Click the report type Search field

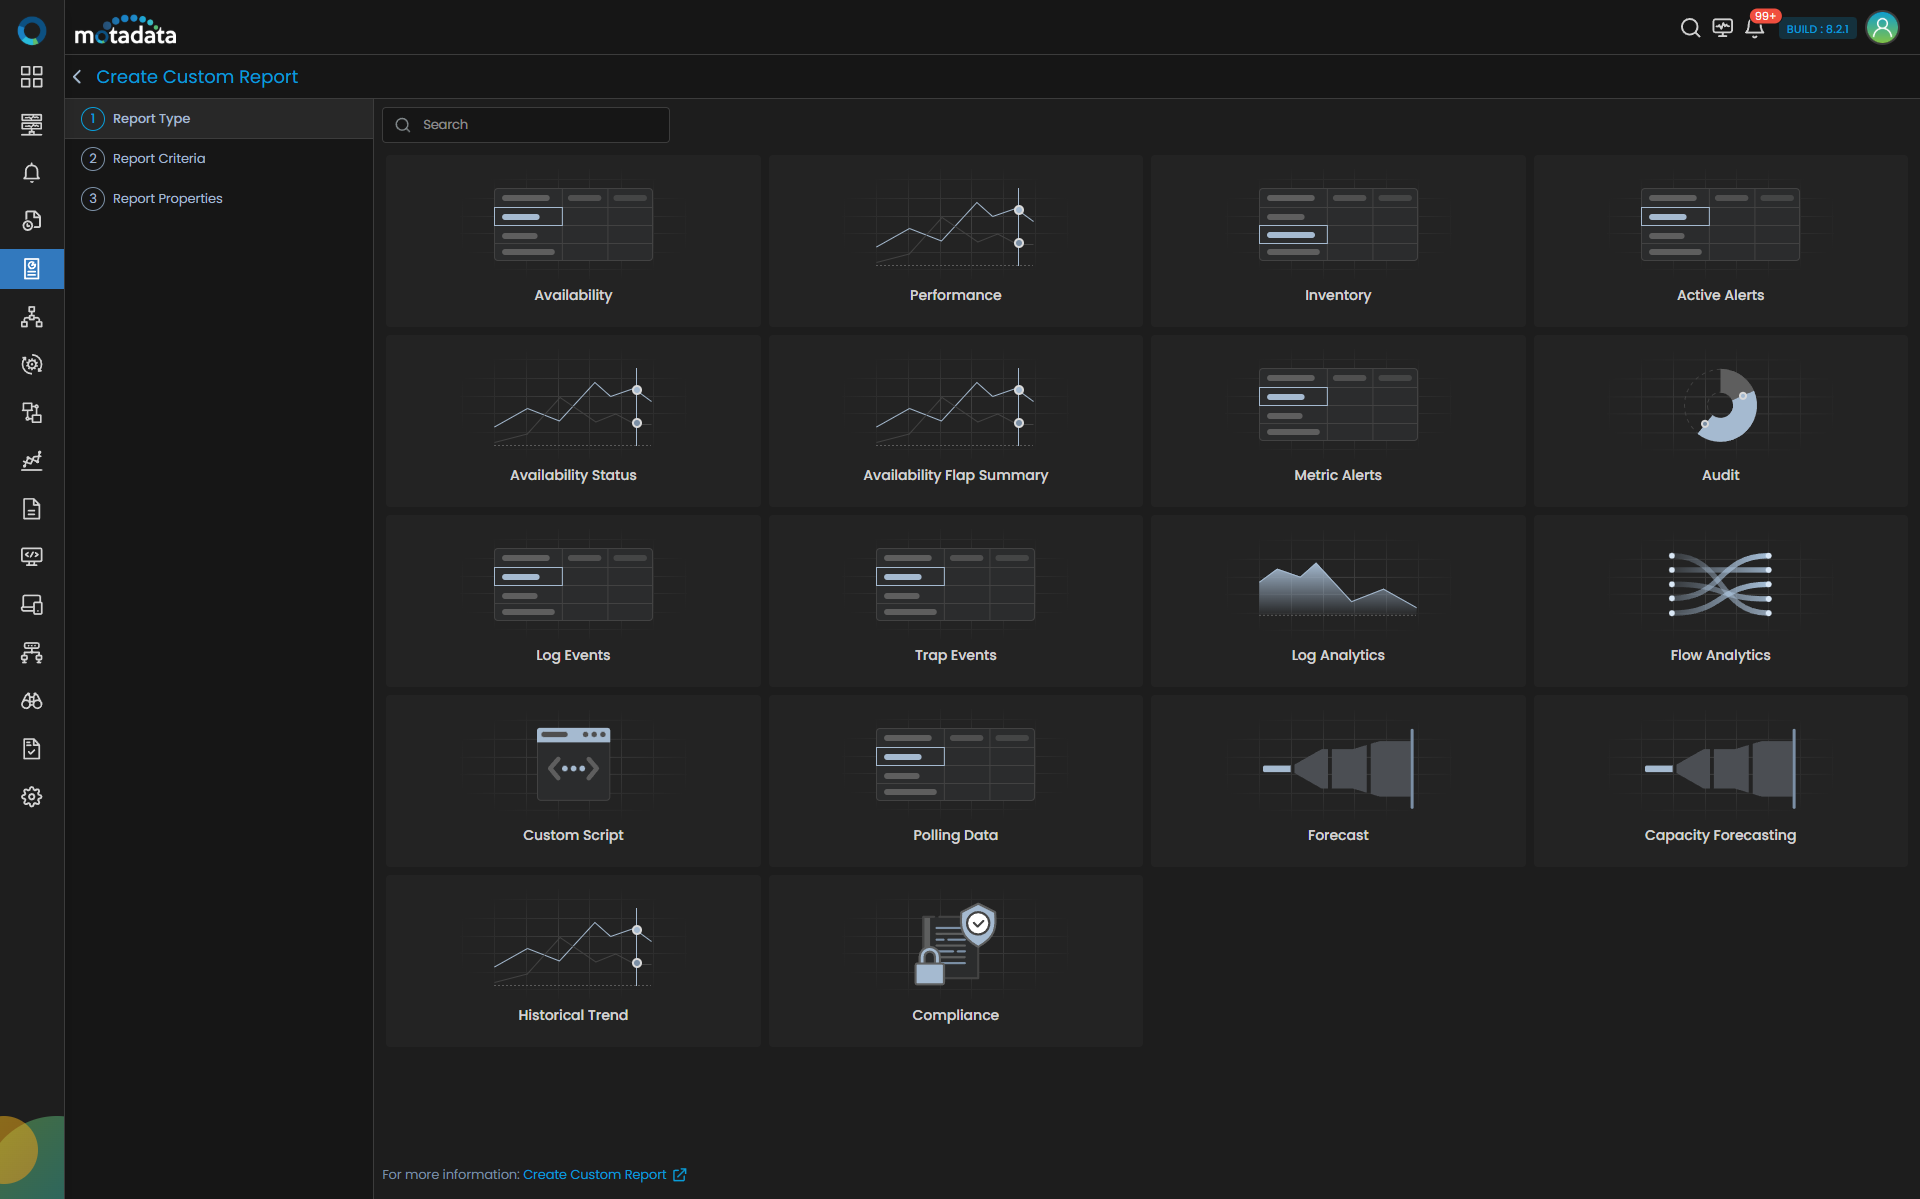[x=540, y=125]
